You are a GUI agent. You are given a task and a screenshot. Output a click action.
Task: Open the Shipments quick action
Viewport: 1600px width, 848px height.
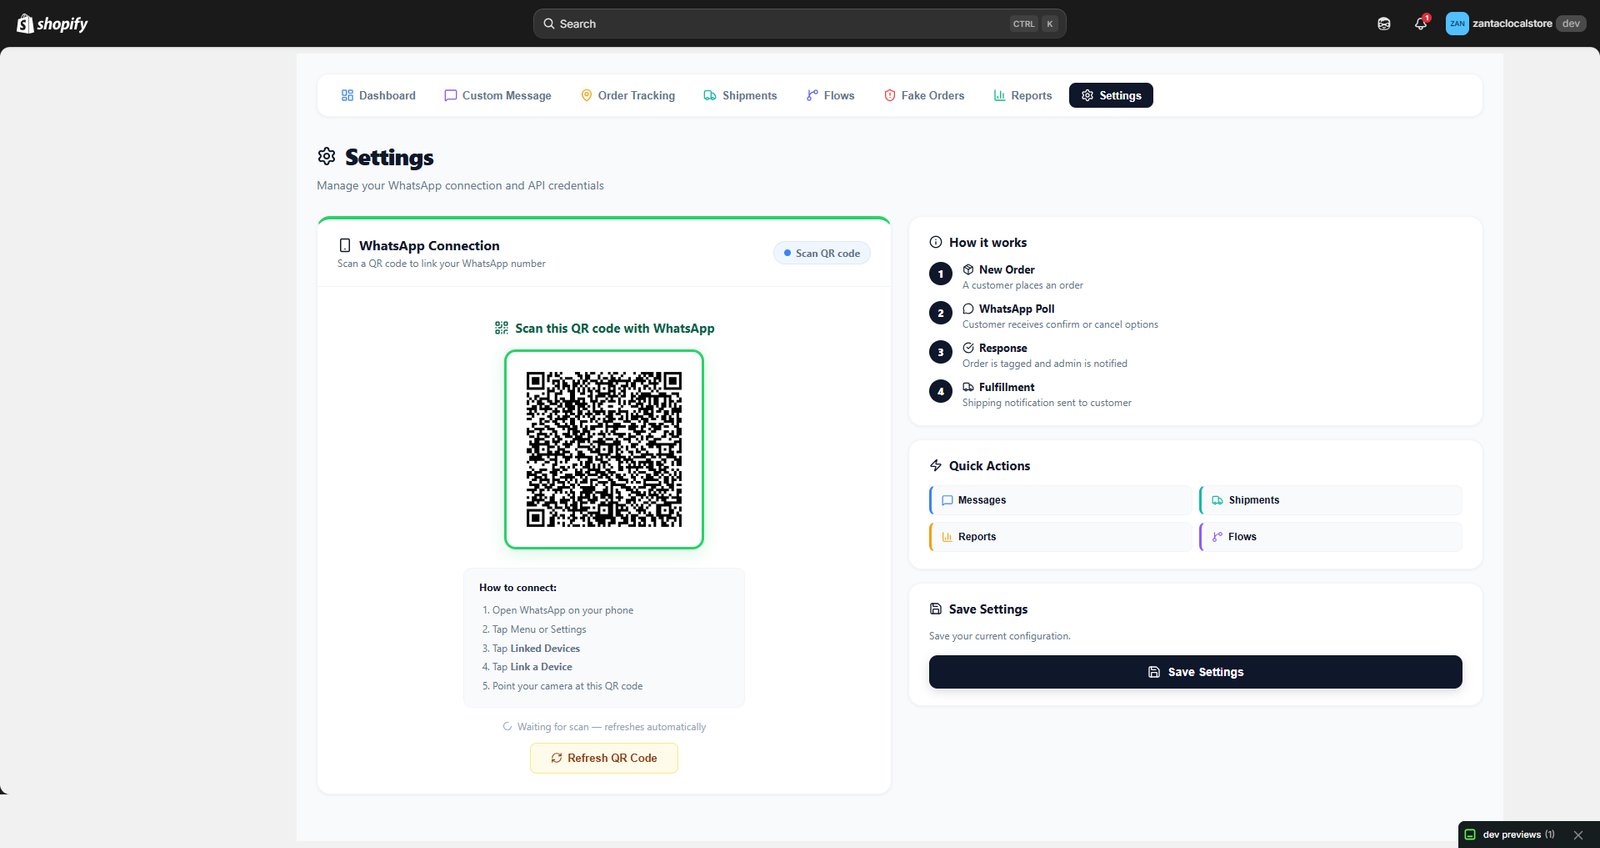1330,500
